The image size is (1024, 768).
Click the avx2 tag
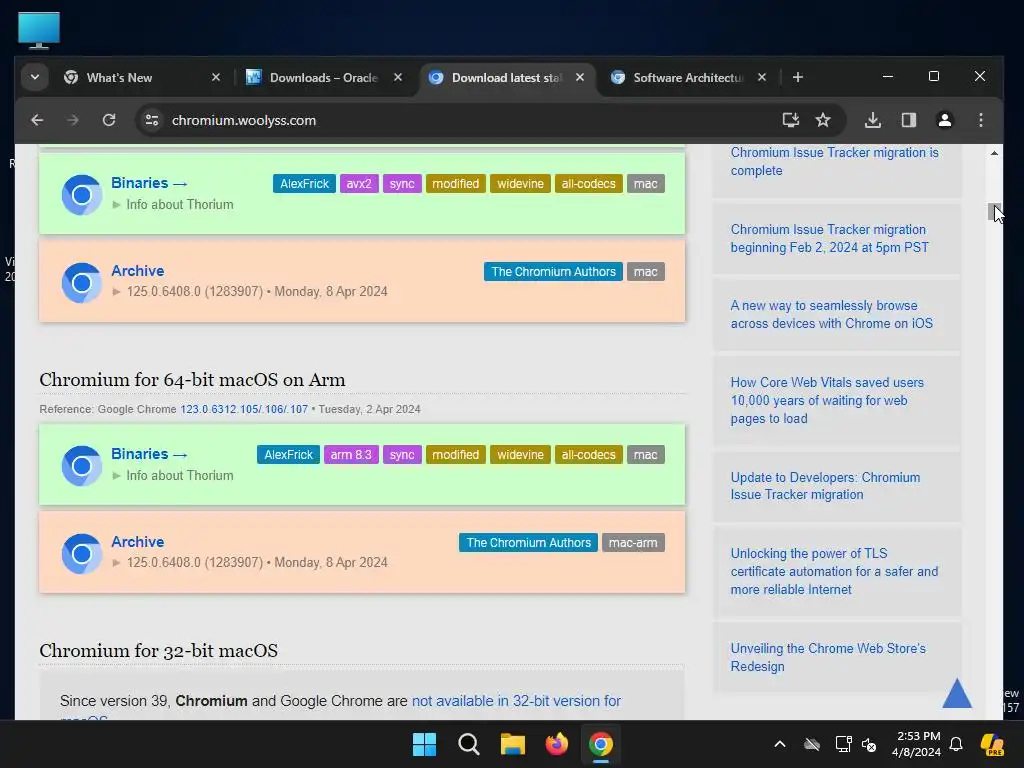tap(359, 184)
